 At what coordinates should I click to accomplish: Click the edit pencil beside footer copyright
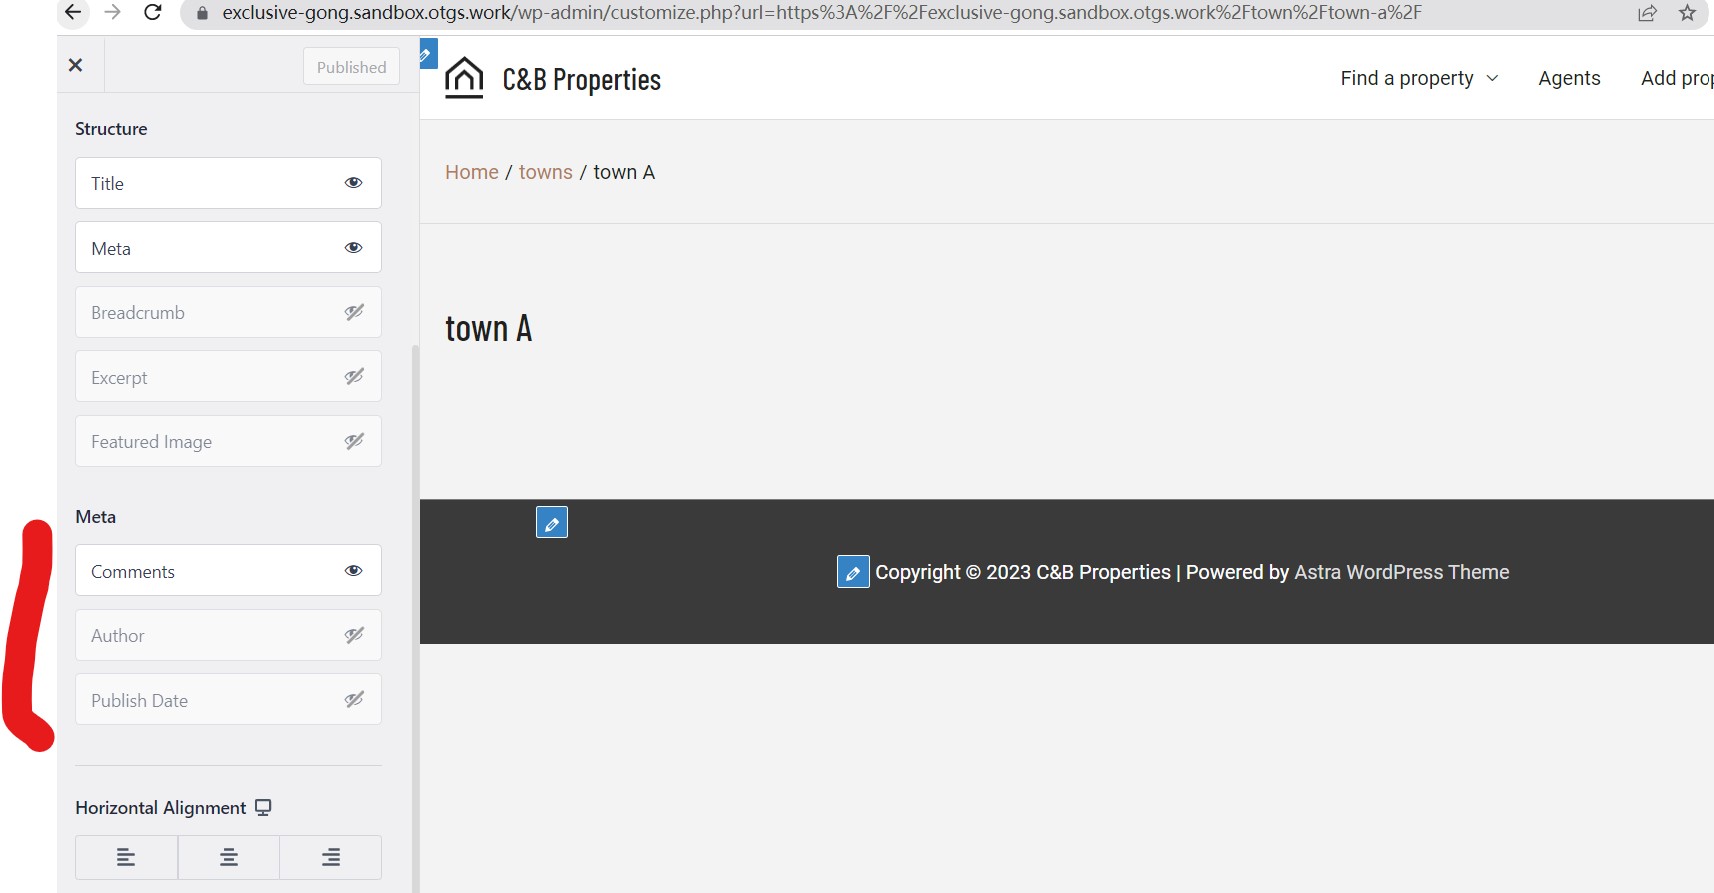click(853, 572)
